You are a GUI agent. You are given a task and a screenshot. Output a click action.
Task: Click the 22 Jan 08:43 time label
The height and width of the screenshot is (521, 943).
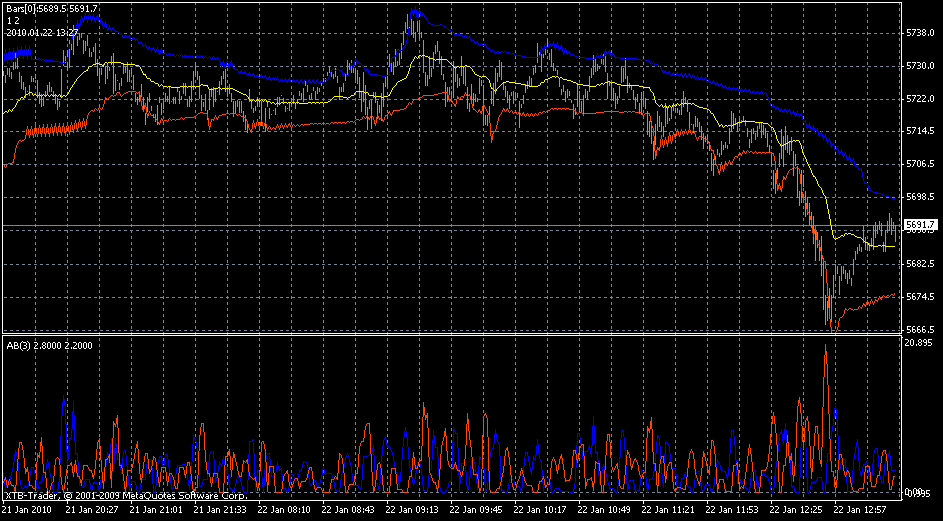point(348,509)
